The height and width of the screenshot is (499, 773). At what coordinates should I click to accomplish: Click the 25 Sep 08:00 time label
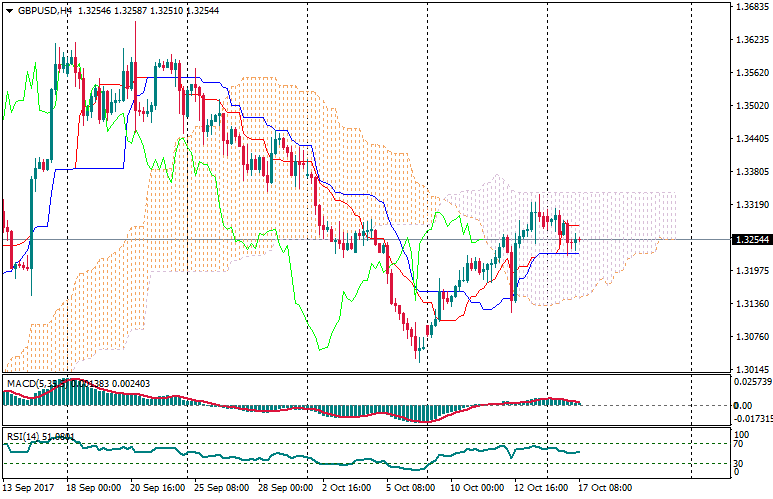(221, 488)
